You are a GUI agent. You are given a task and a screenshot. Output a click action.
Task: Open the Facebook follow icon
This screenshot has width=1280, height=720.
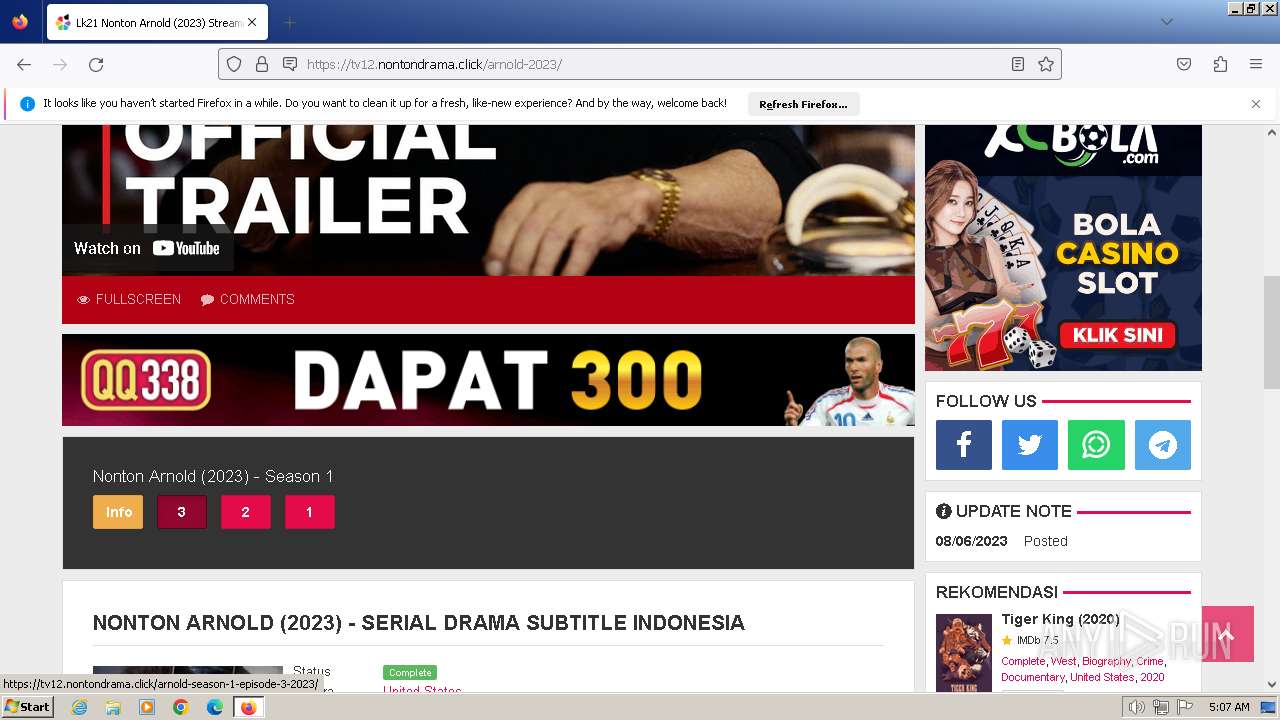point(964,445)
